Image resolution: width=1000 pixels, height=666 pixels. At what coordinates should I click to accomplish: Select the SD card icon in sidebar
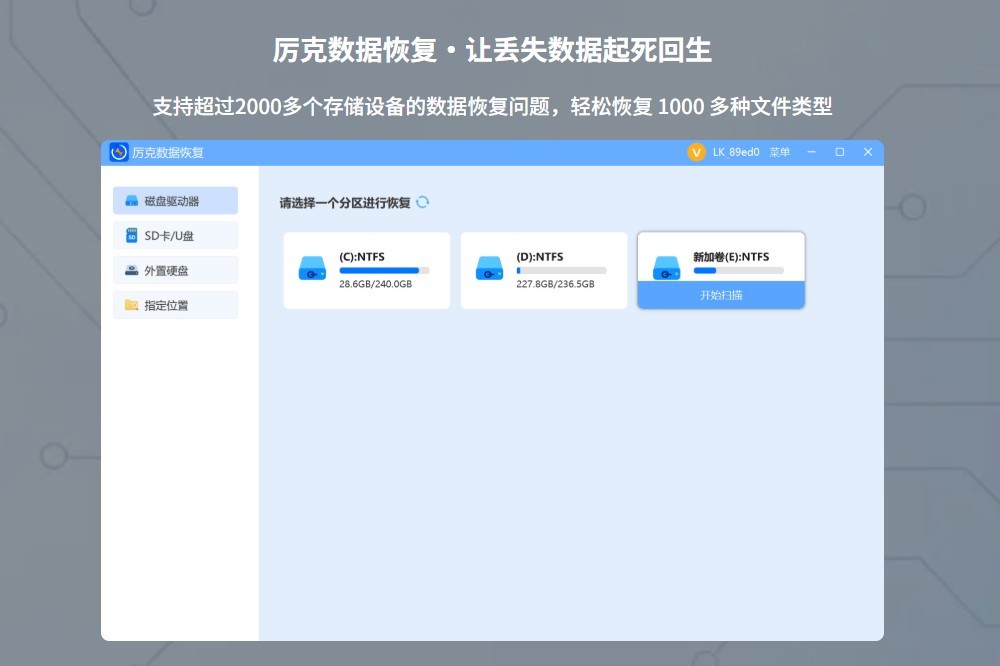point(131,236)
